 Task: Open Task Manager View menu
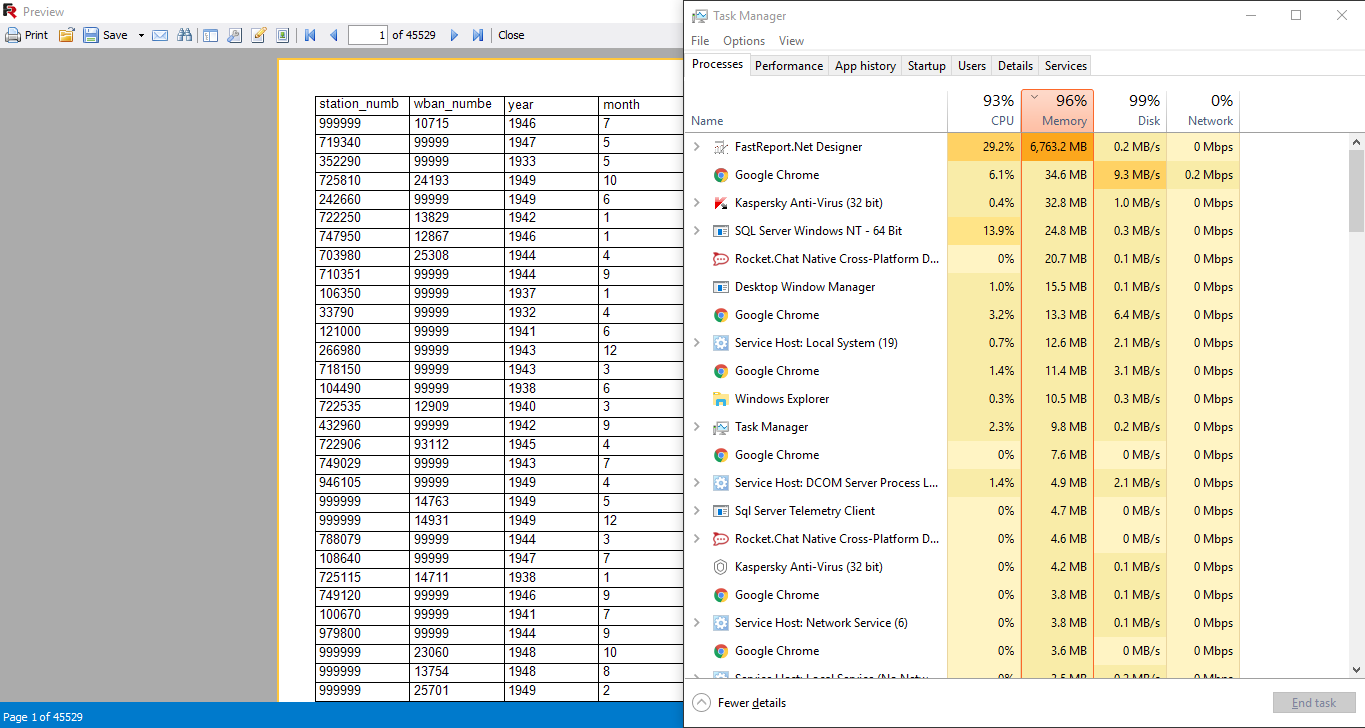pyautogui.click(x=791, y=41)
